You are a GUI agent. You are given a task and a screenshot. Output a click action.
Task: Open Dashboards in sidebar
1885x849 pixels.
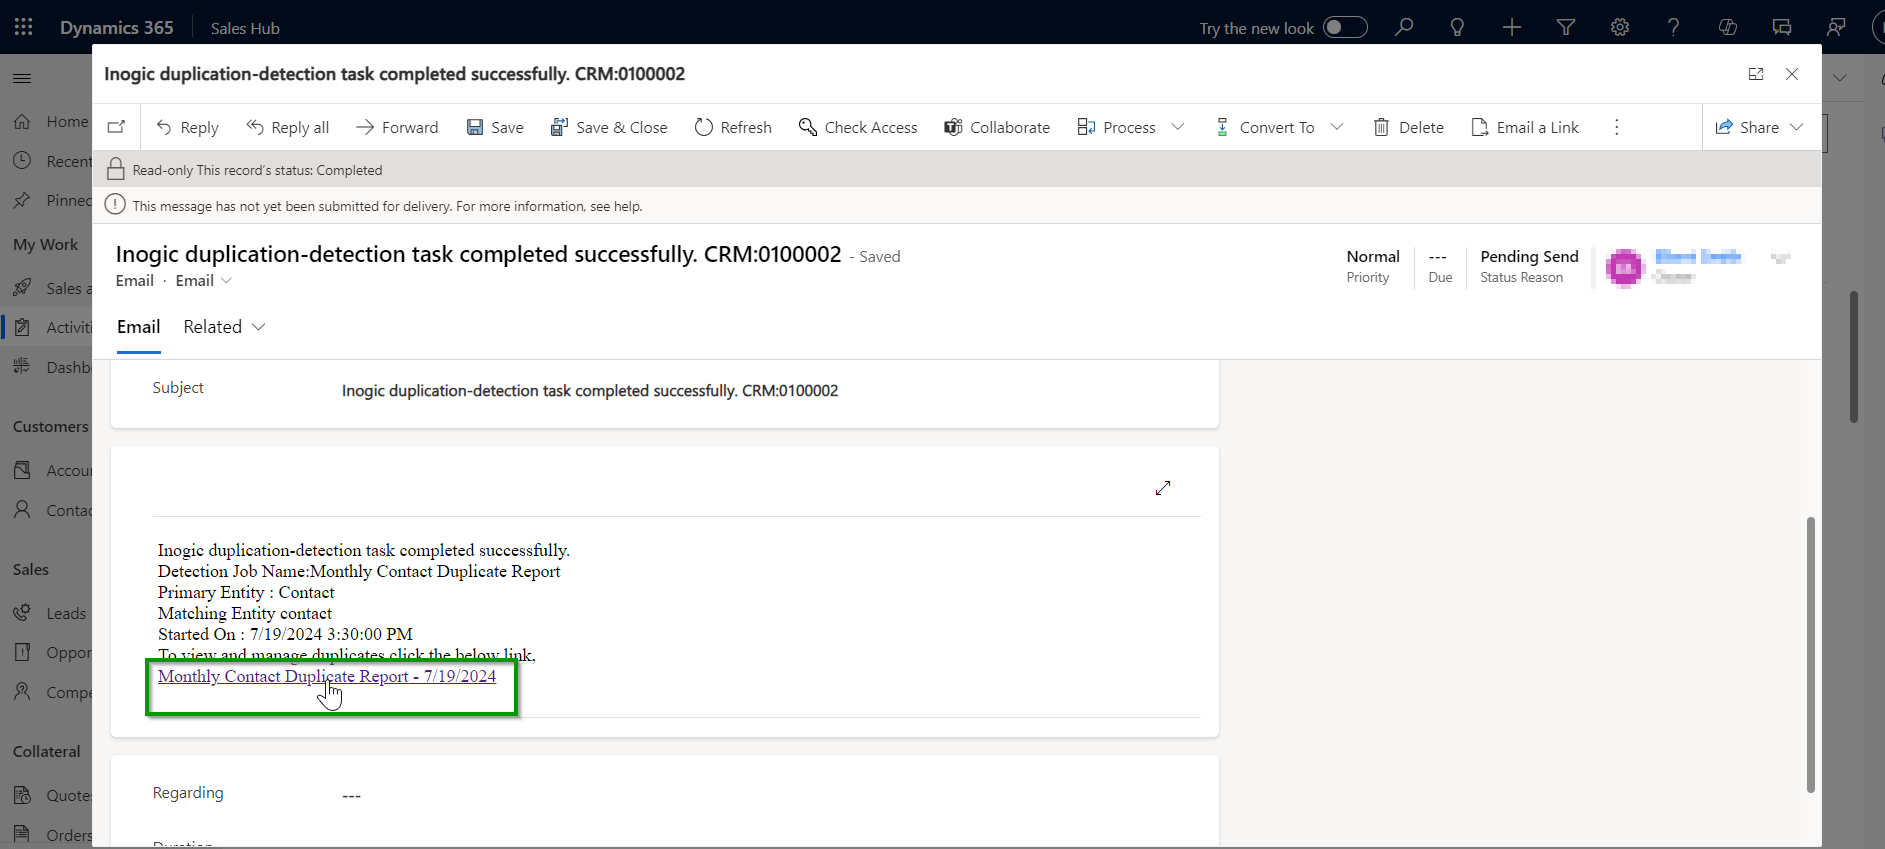point(50,367)
